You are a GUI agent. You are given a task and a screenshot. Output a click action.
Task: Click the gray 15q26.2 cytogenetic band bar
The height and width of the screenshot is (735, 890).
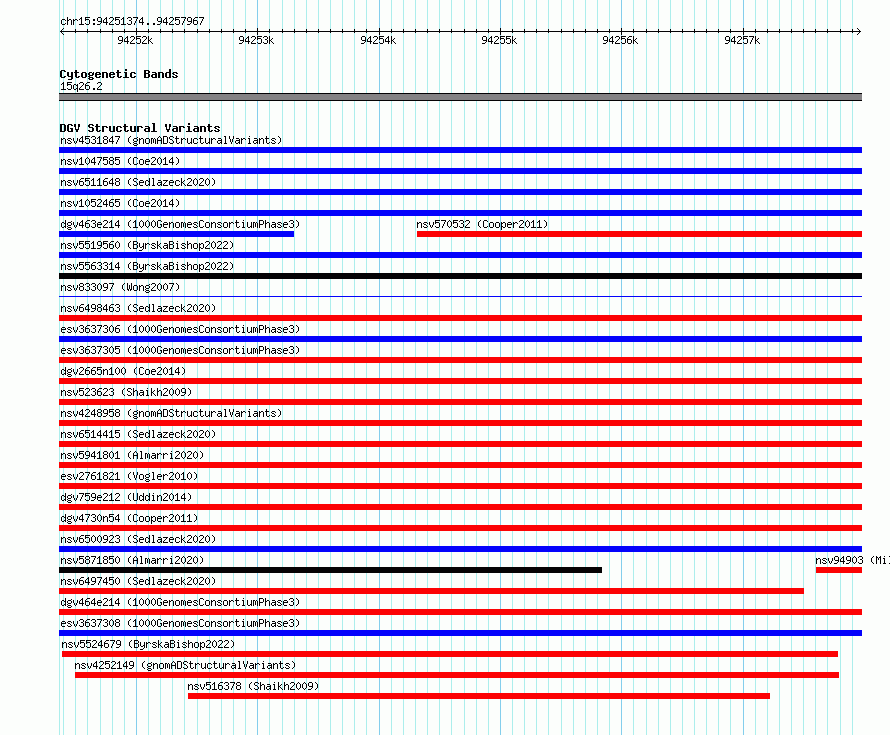(x=460, y=97)
